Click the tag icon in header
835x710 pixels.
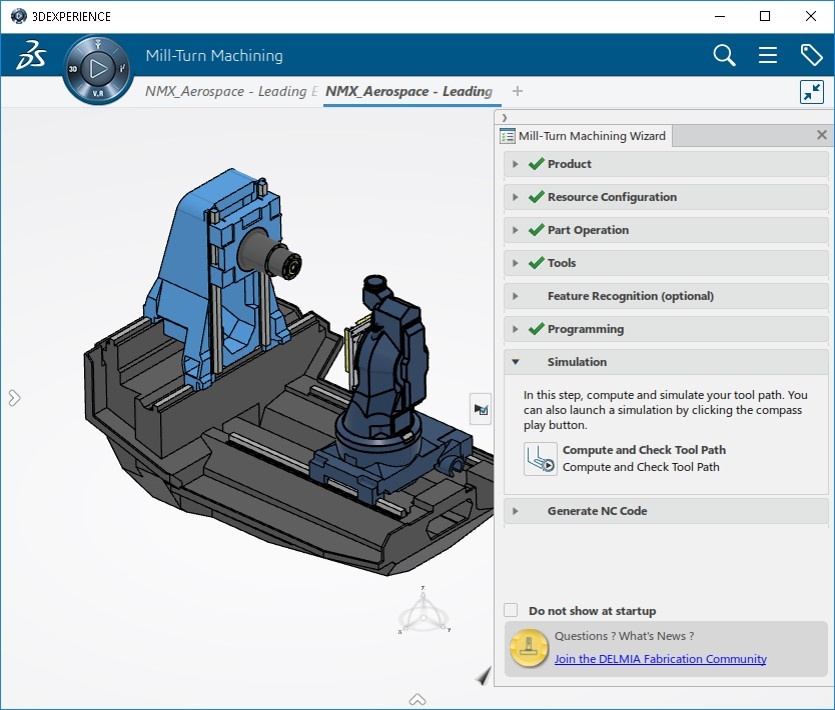pyautogui.click(x=811, y=55)
